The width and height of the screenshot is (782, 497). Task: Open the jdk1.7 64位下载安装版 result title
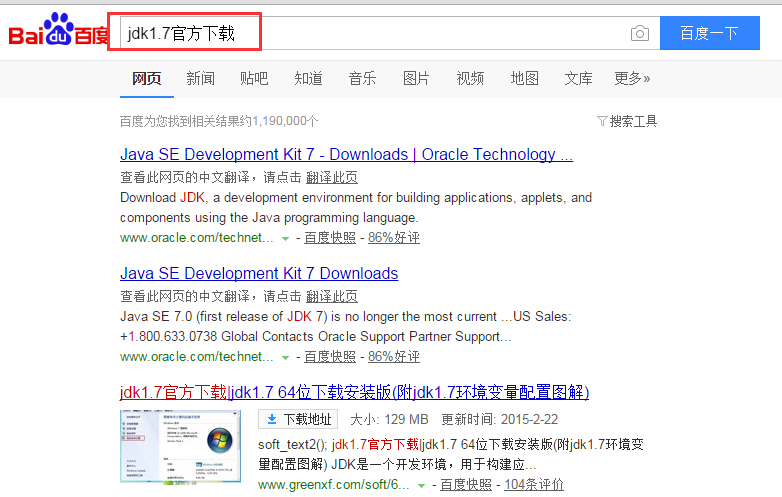click(x=355, y=392)
